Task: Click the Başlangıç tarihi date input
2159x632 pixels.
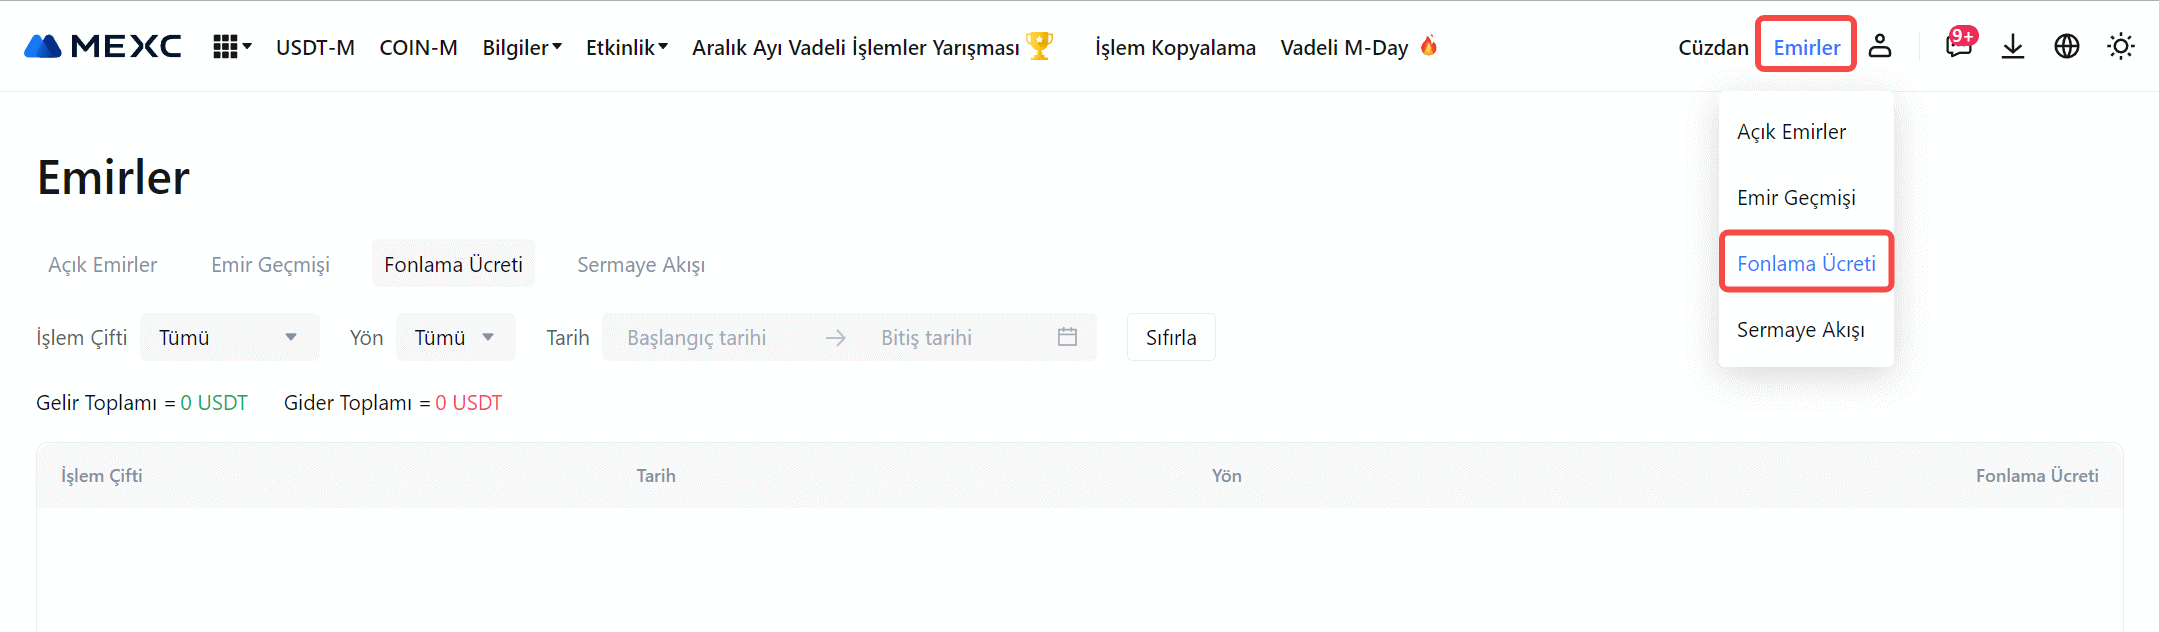Action: pyautogui.click(x=697, y=337)
